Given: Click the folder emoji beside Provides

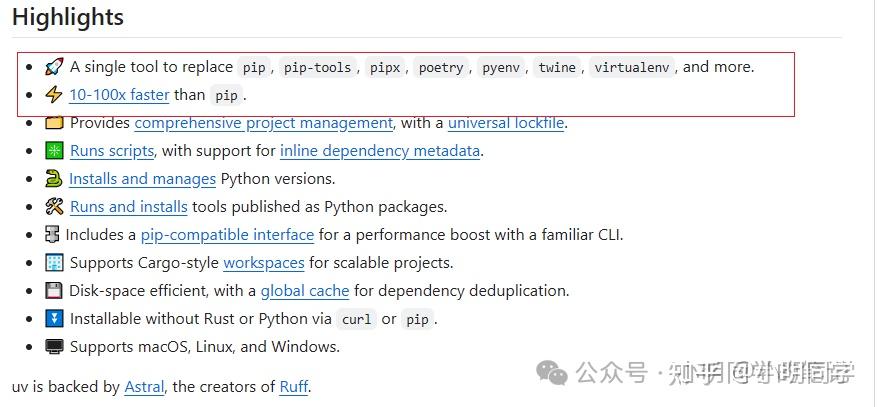Looking at the screenshot, I should pos(54,123).
